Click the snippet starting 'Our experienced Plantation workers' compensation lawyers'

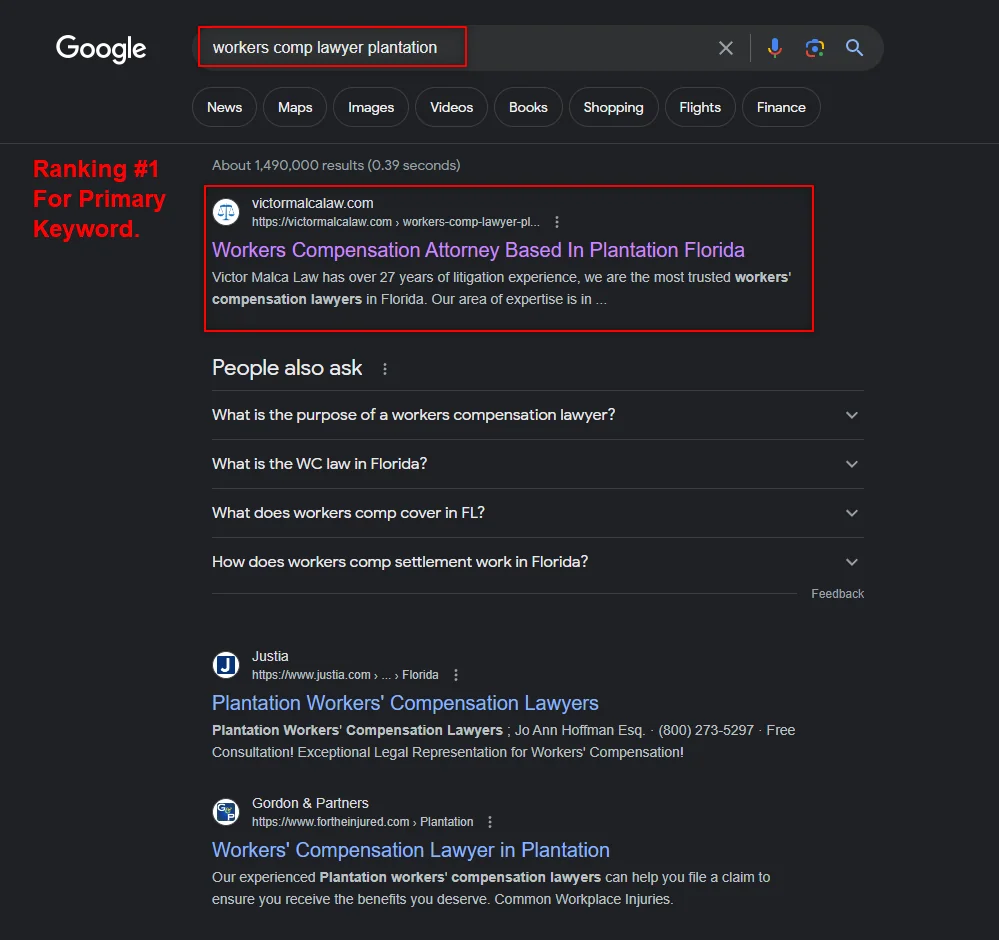(491, 888)
